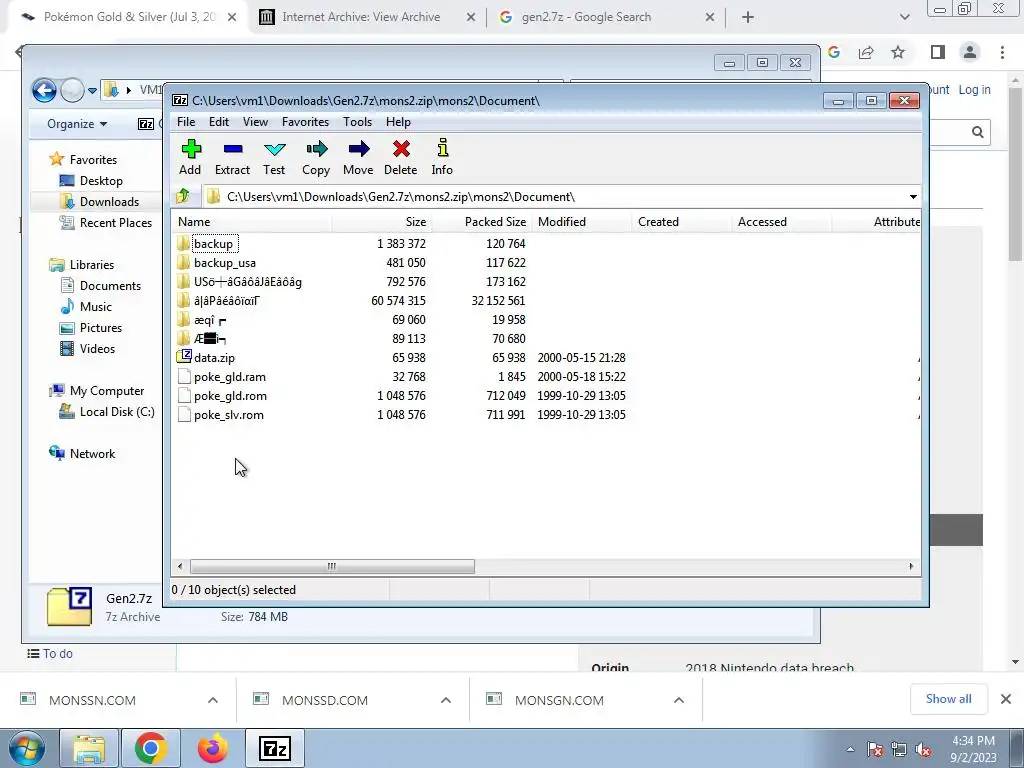Open the Help menu in 7-Zip
This screenshot has height=768, width=1024.
click(x=398, y=122)
